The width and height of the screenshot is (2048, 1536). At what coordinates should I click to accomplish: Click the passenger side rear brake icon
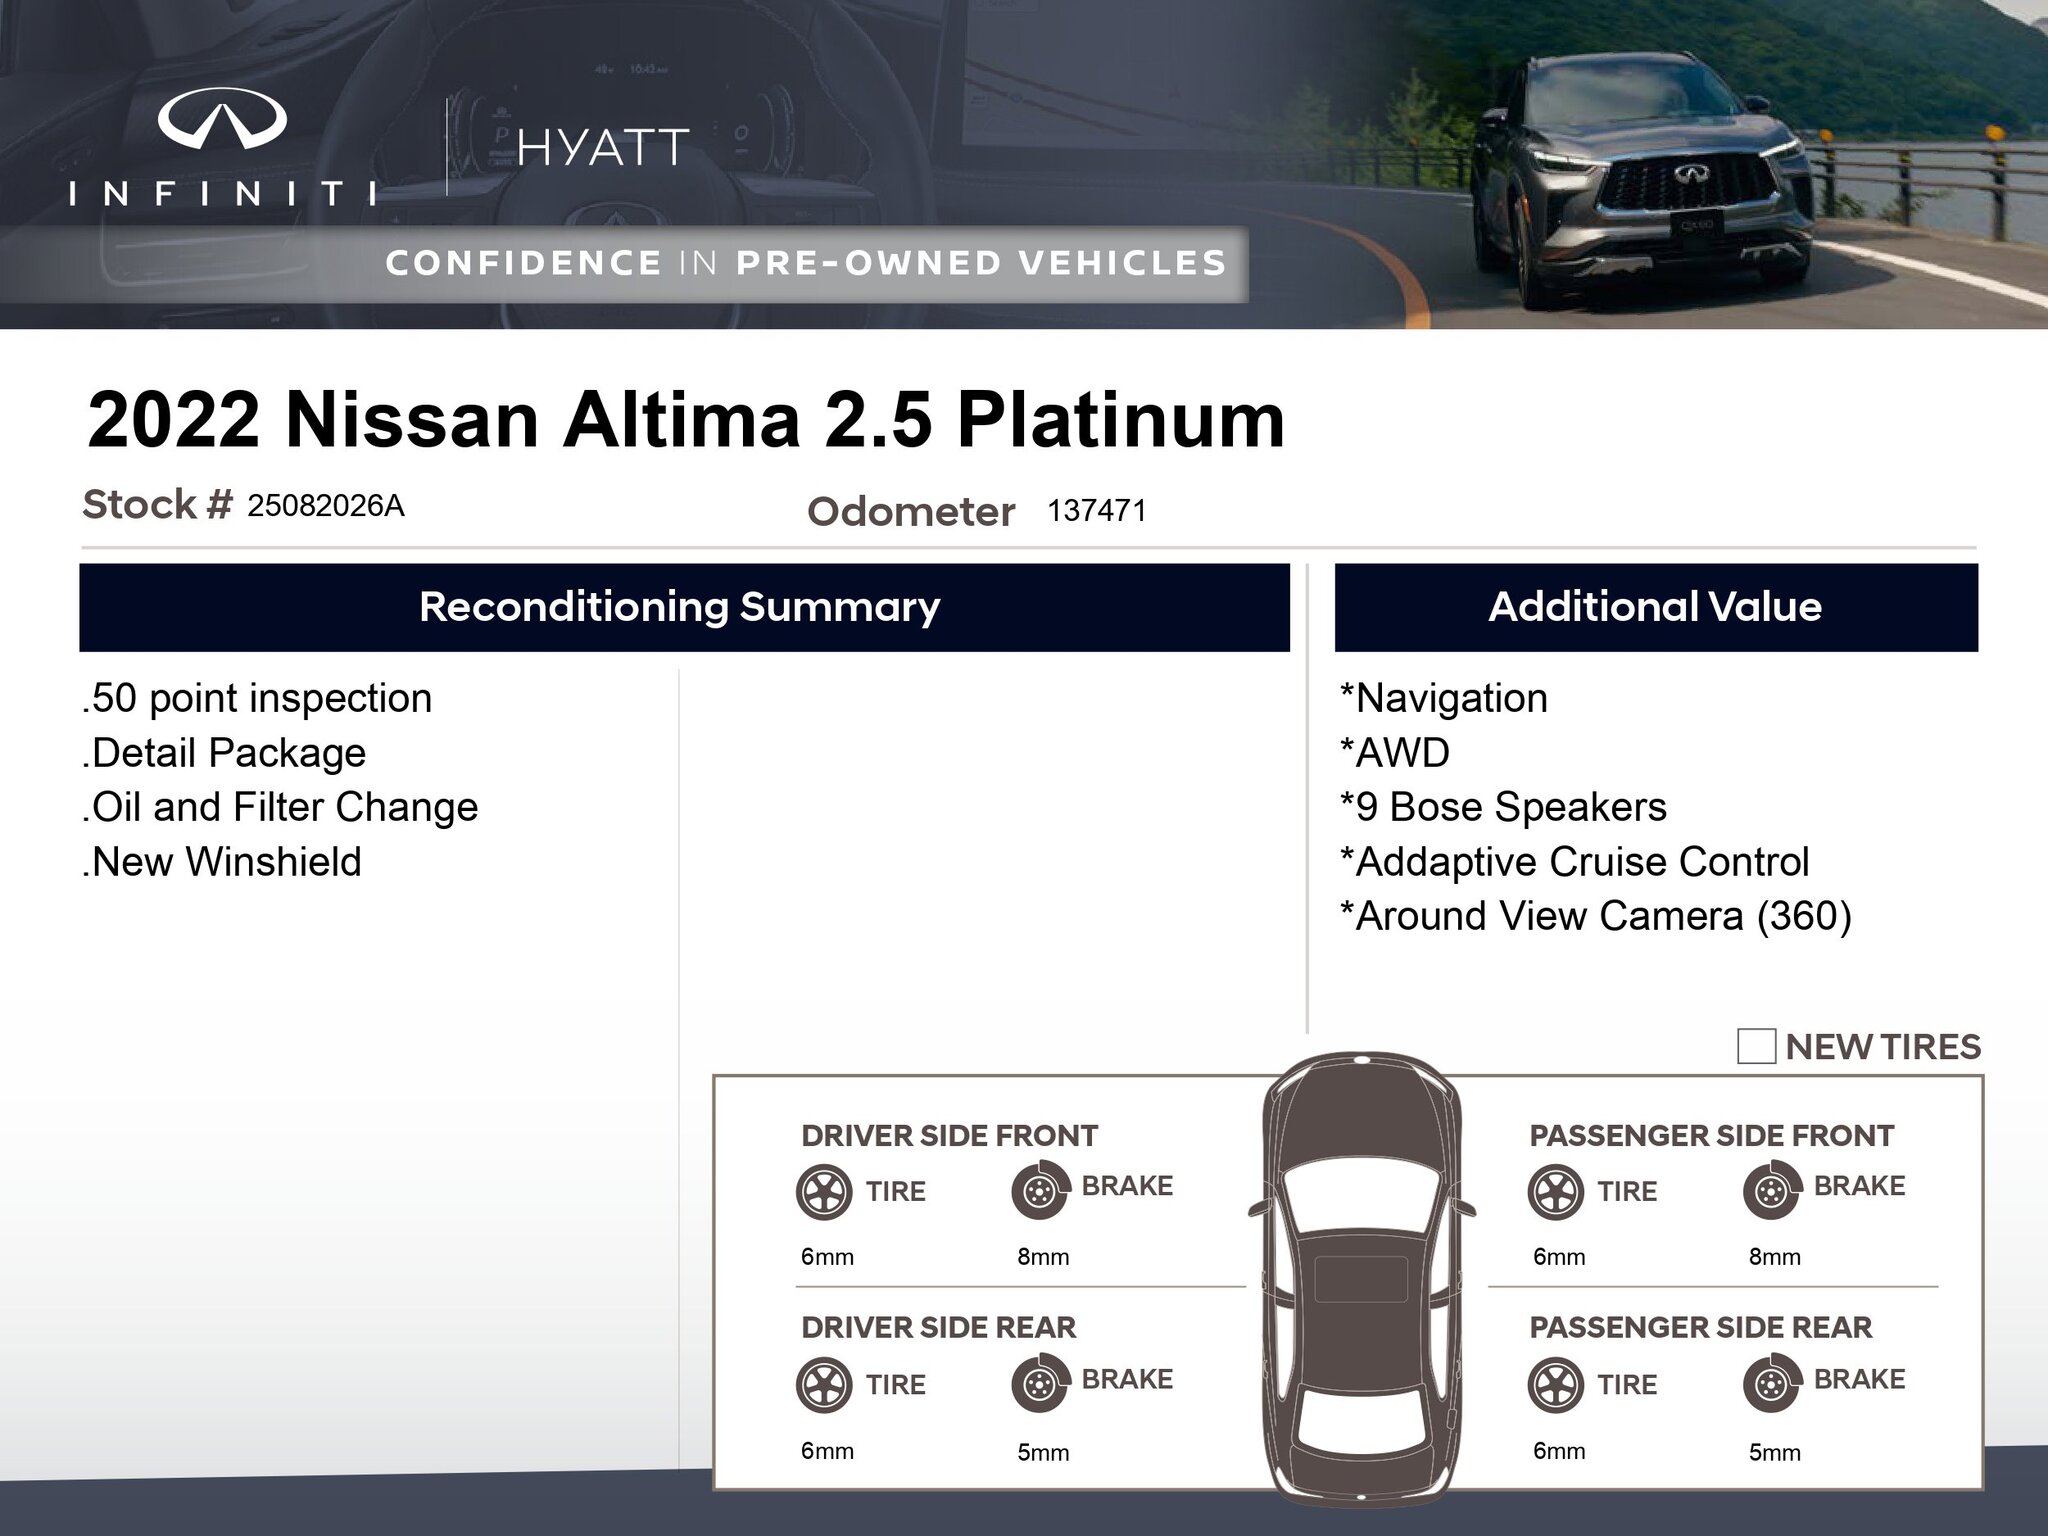(x=1771, y=1384)
